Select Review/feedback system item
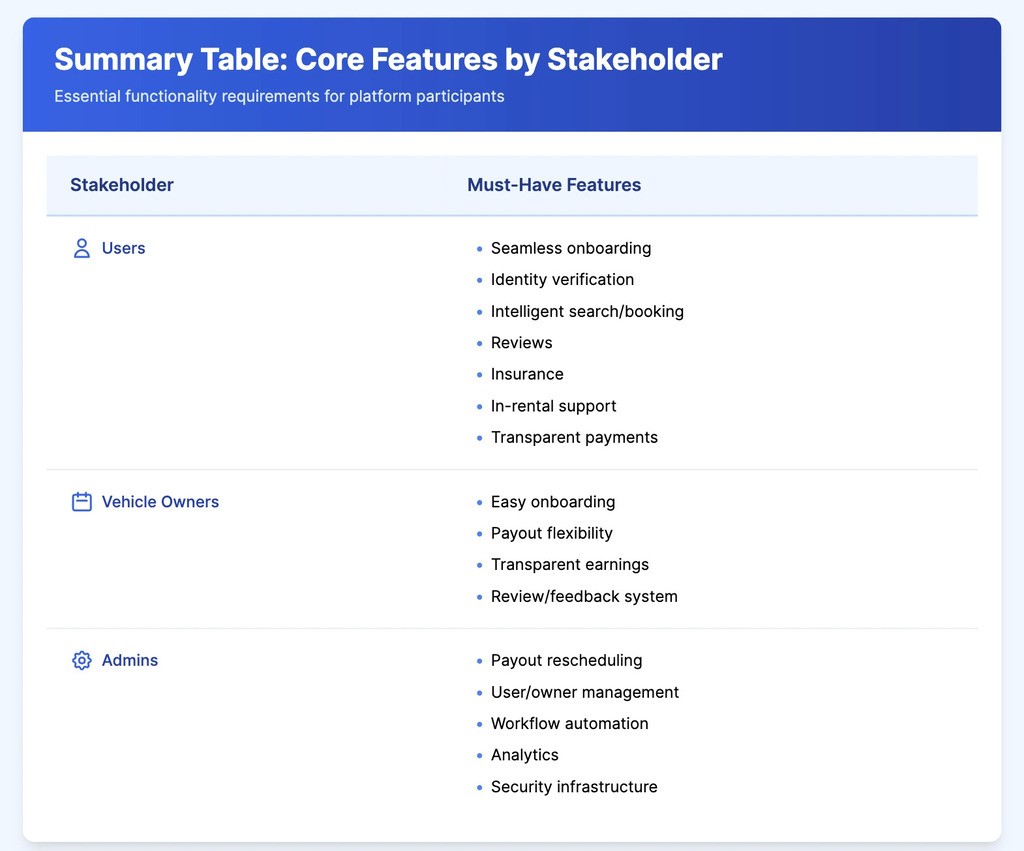1024x851 pixels. tap(584, 596)
